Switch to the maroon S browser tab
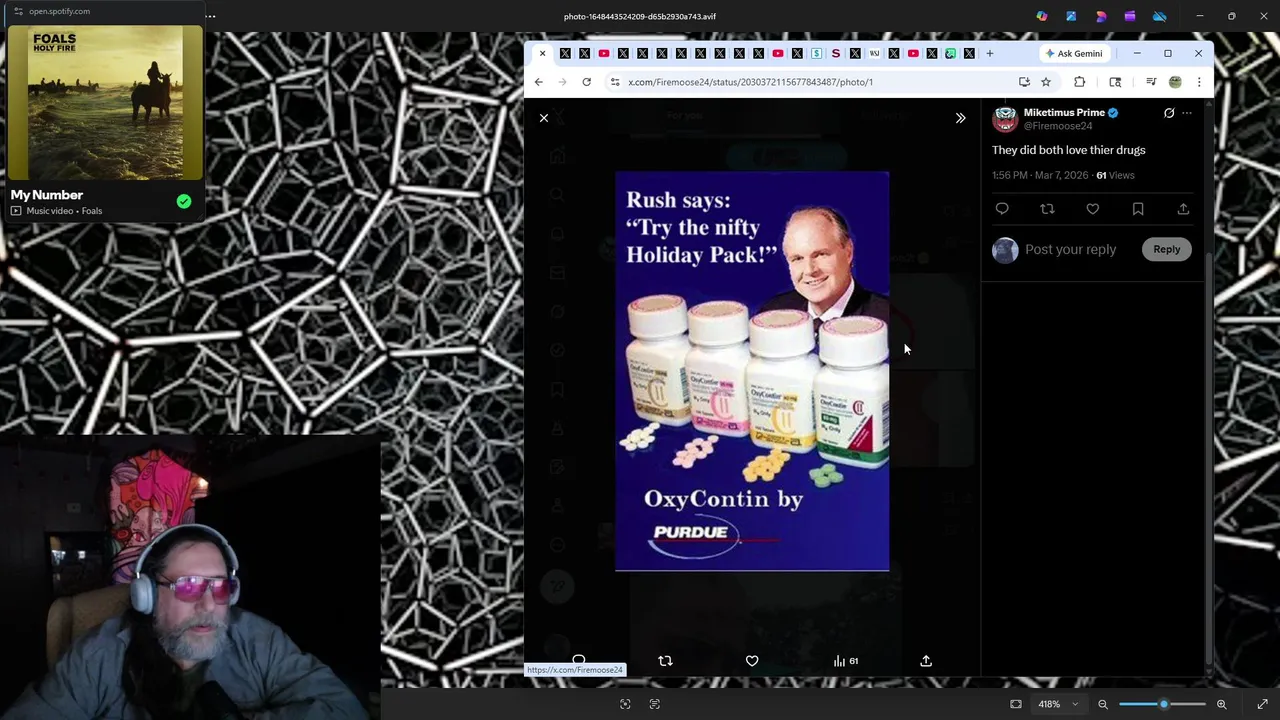The height and width of the screenshot is (720, 1280). click(836, 53)
